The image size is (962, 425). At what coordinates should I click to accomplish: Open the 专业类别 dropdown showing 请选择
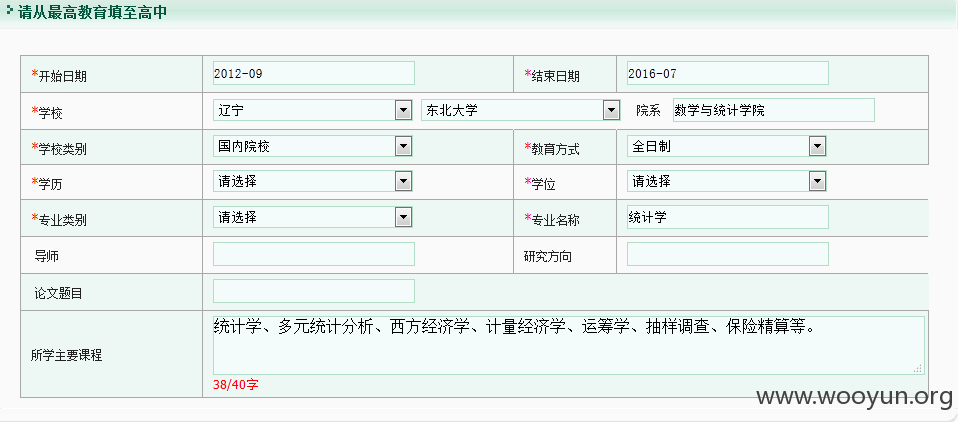312,217
